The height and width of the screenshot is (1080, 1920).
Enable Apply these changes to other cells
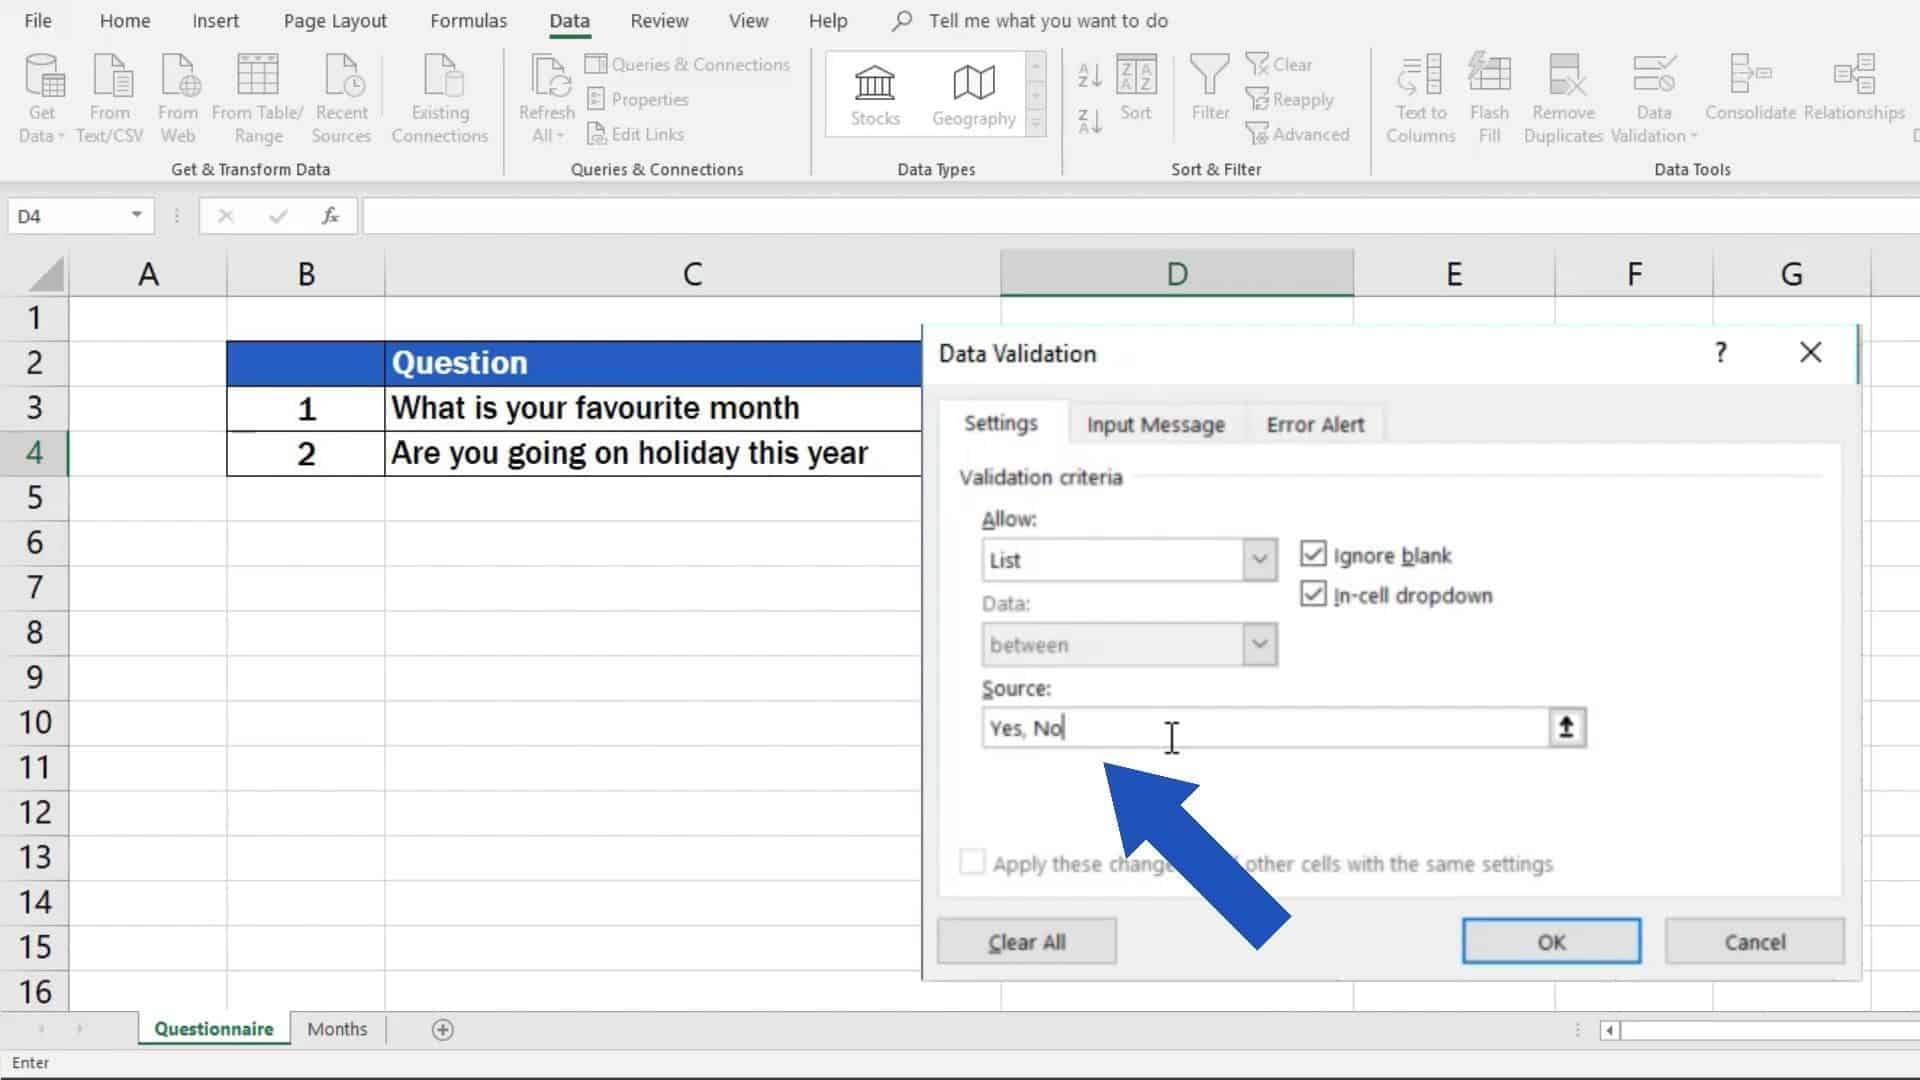click(971, 861)
